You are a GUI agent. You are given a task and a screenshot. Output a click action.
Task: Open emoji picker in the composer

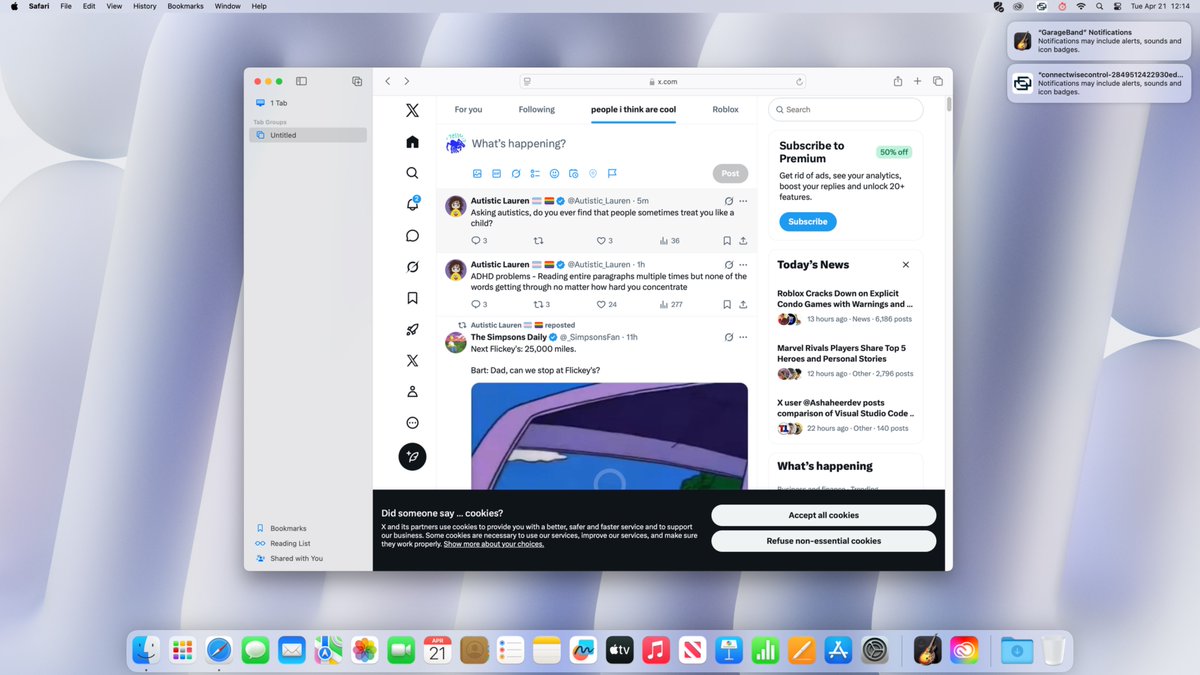[x=554, y=173]
